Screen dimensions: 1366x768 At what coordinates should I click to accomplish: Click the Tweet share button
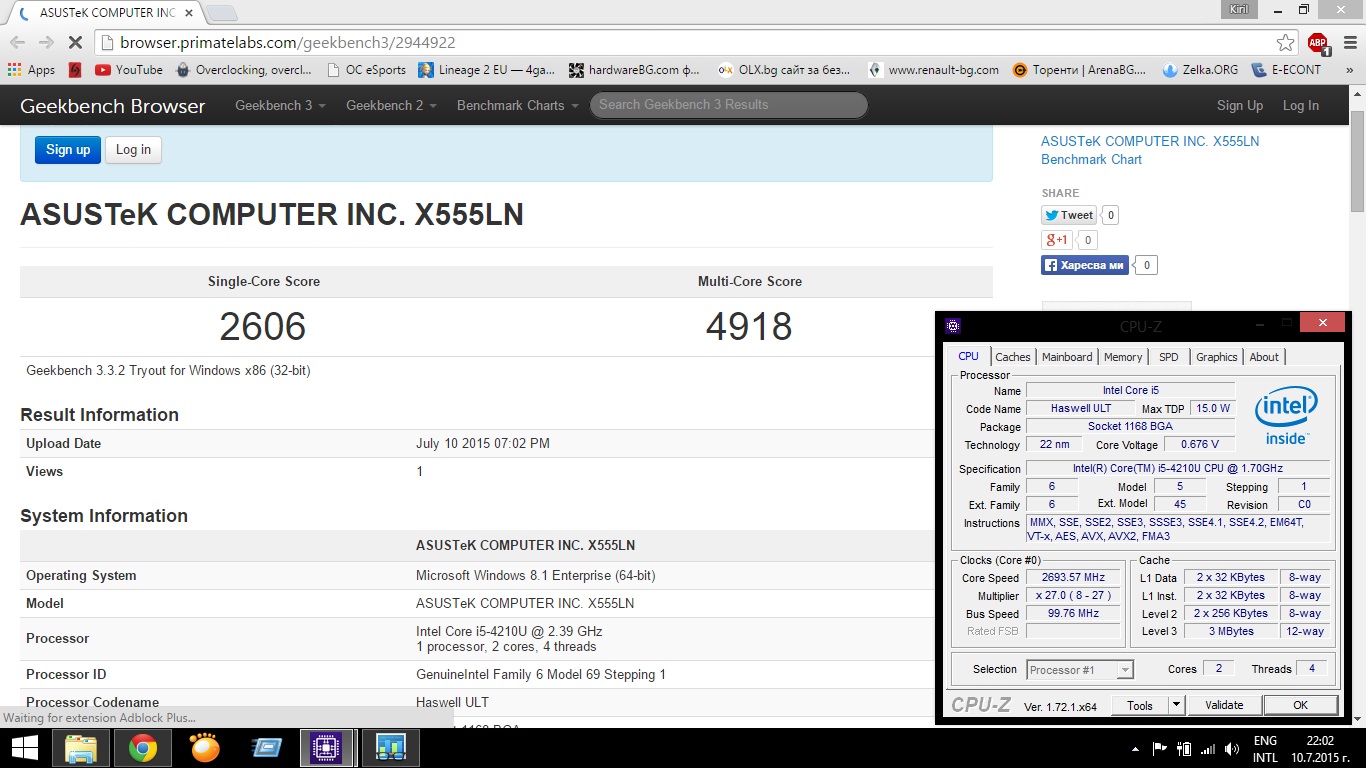click(x=1069, y=215)
